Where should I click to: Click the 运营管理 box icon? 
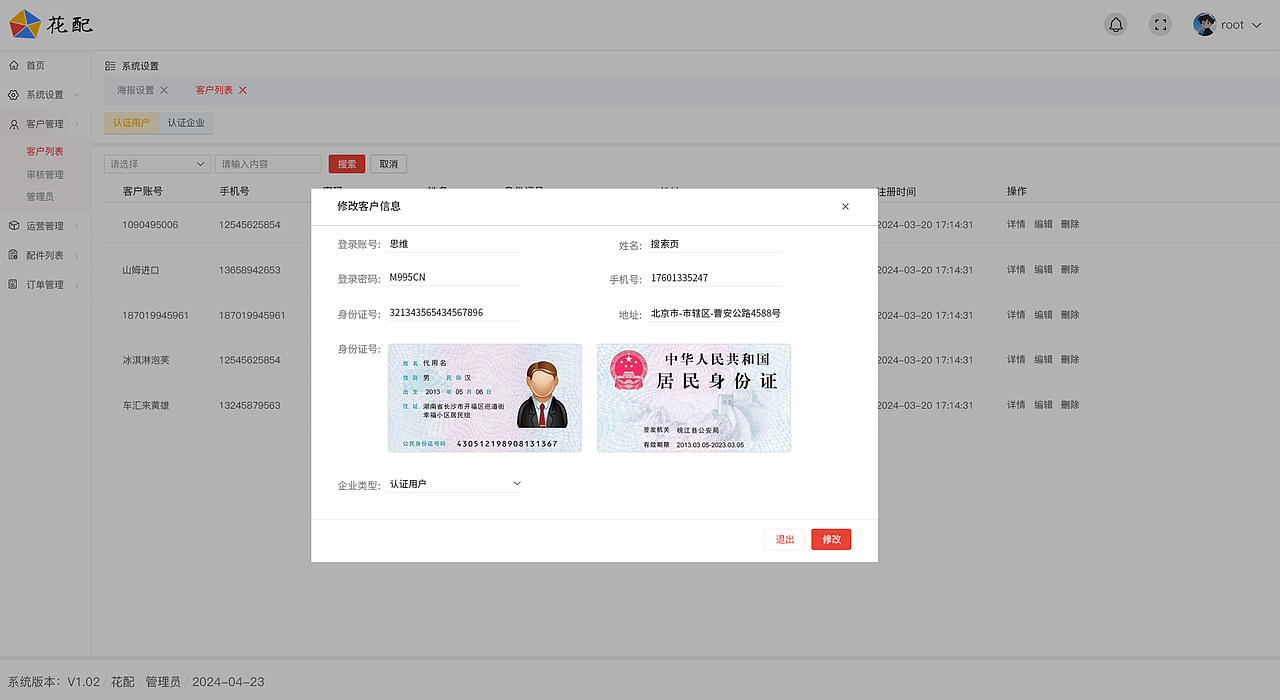14,226
